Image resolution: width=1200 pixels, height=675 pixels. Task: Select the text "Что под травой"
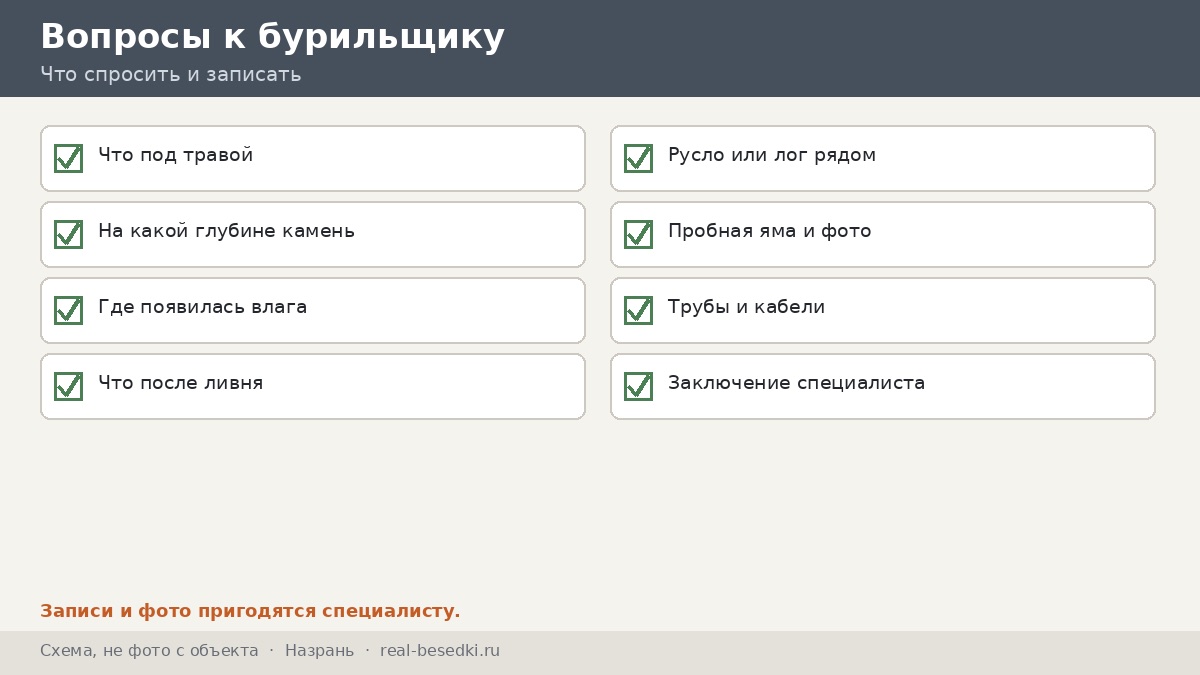175,155
